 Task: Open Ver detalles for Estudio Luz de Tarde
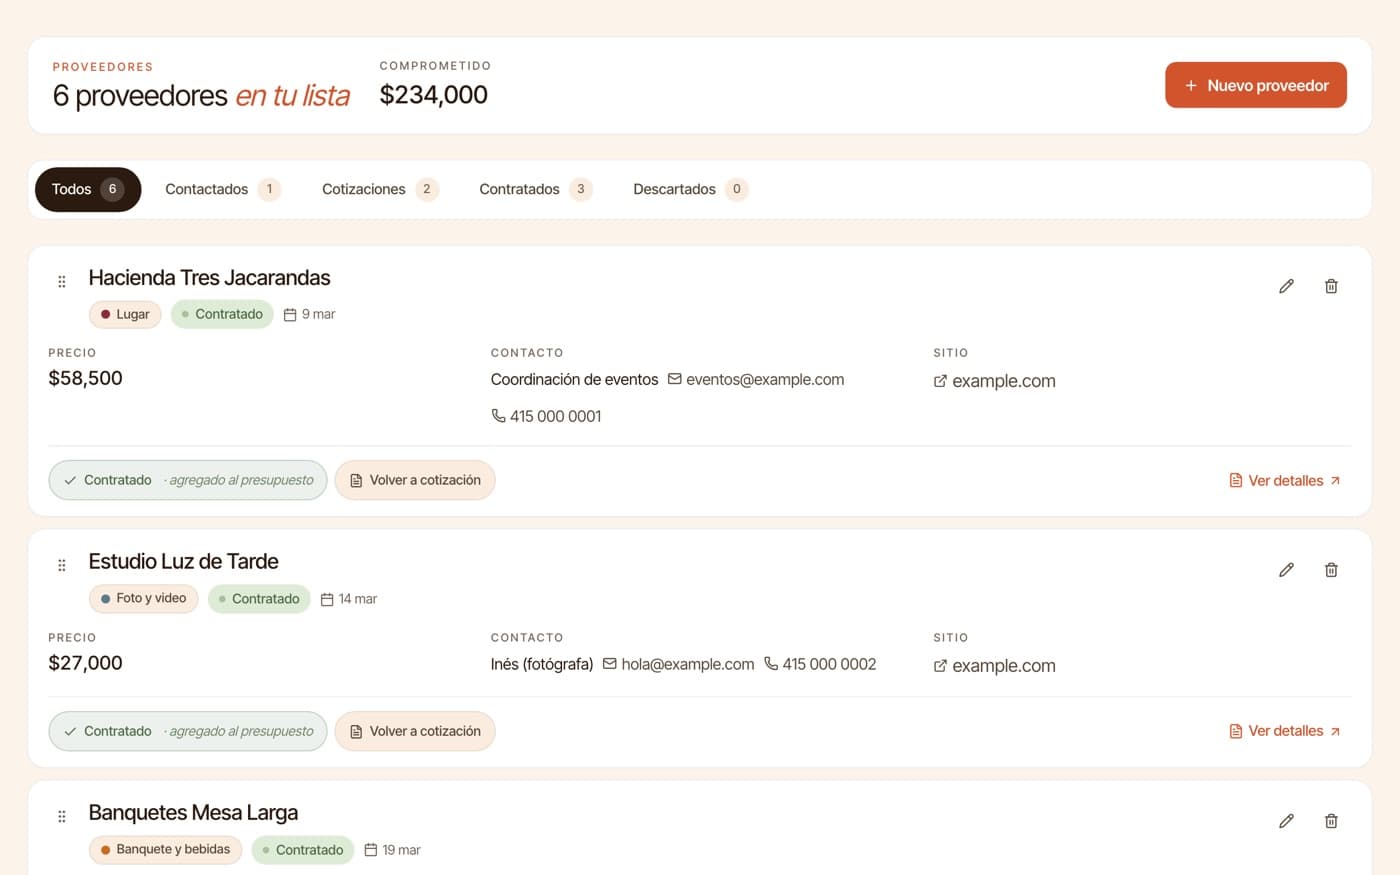[x=1285, y=731]
